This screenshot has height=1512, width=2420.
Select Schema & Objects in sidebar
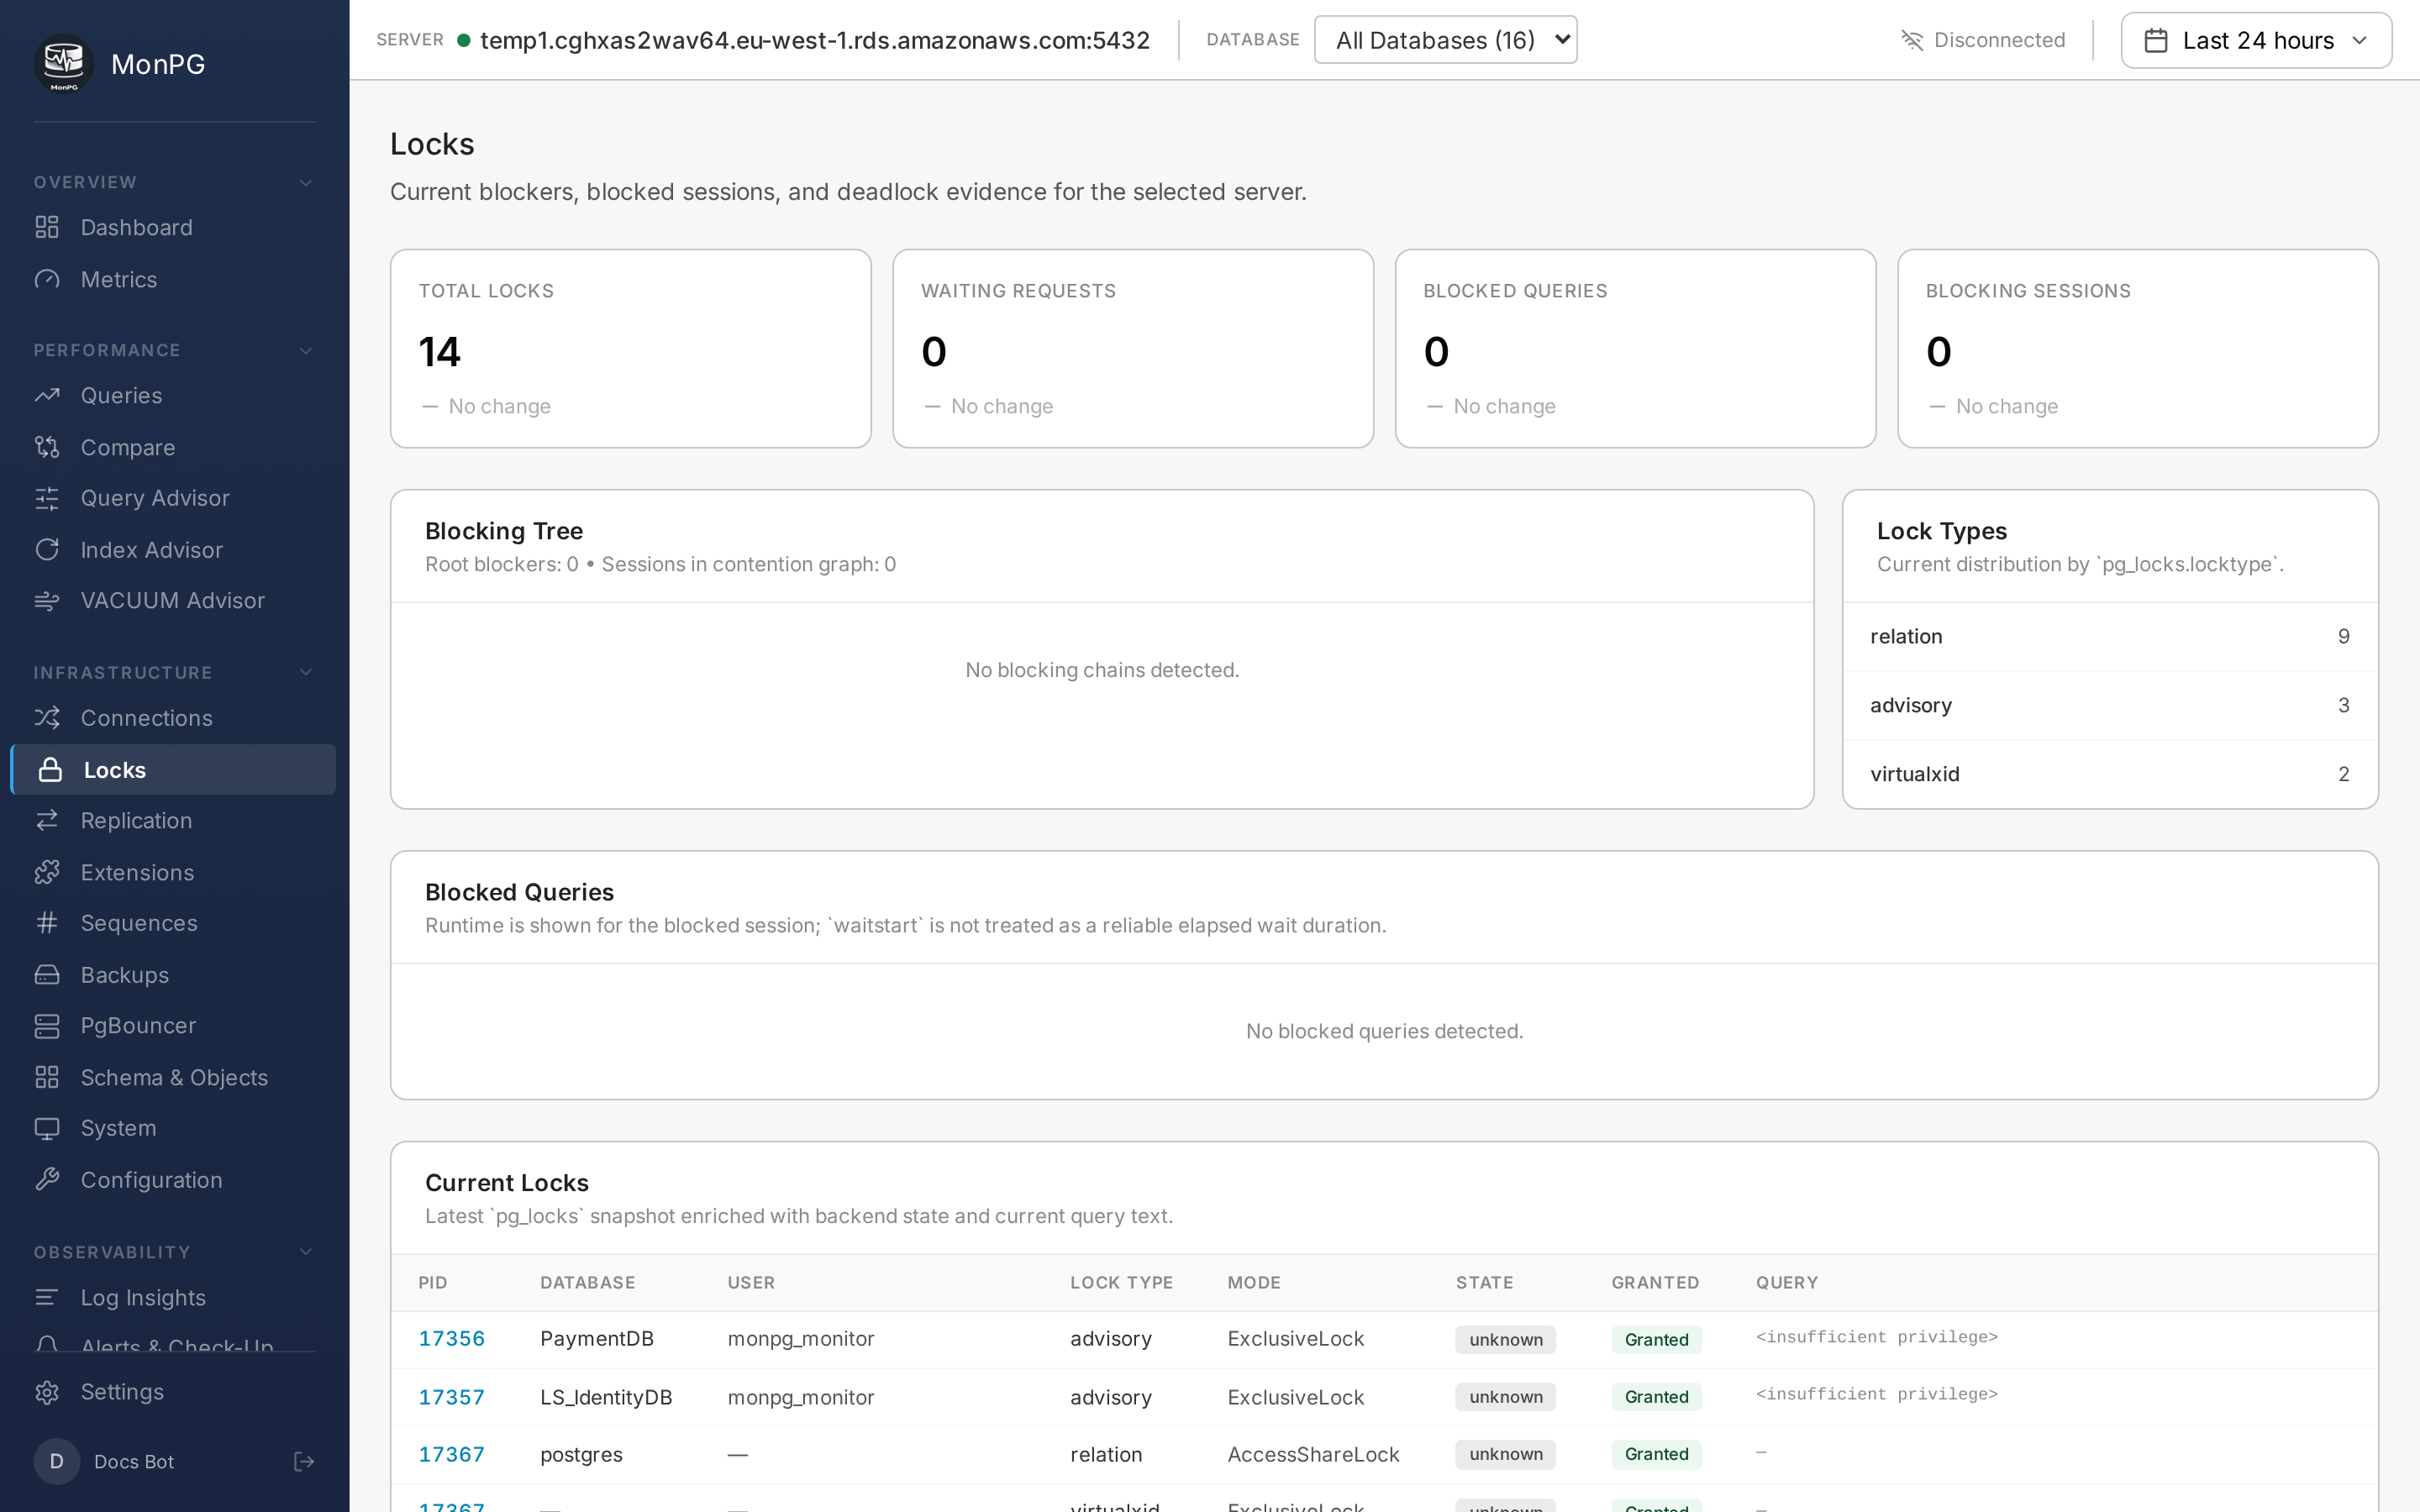point(174,1077)
